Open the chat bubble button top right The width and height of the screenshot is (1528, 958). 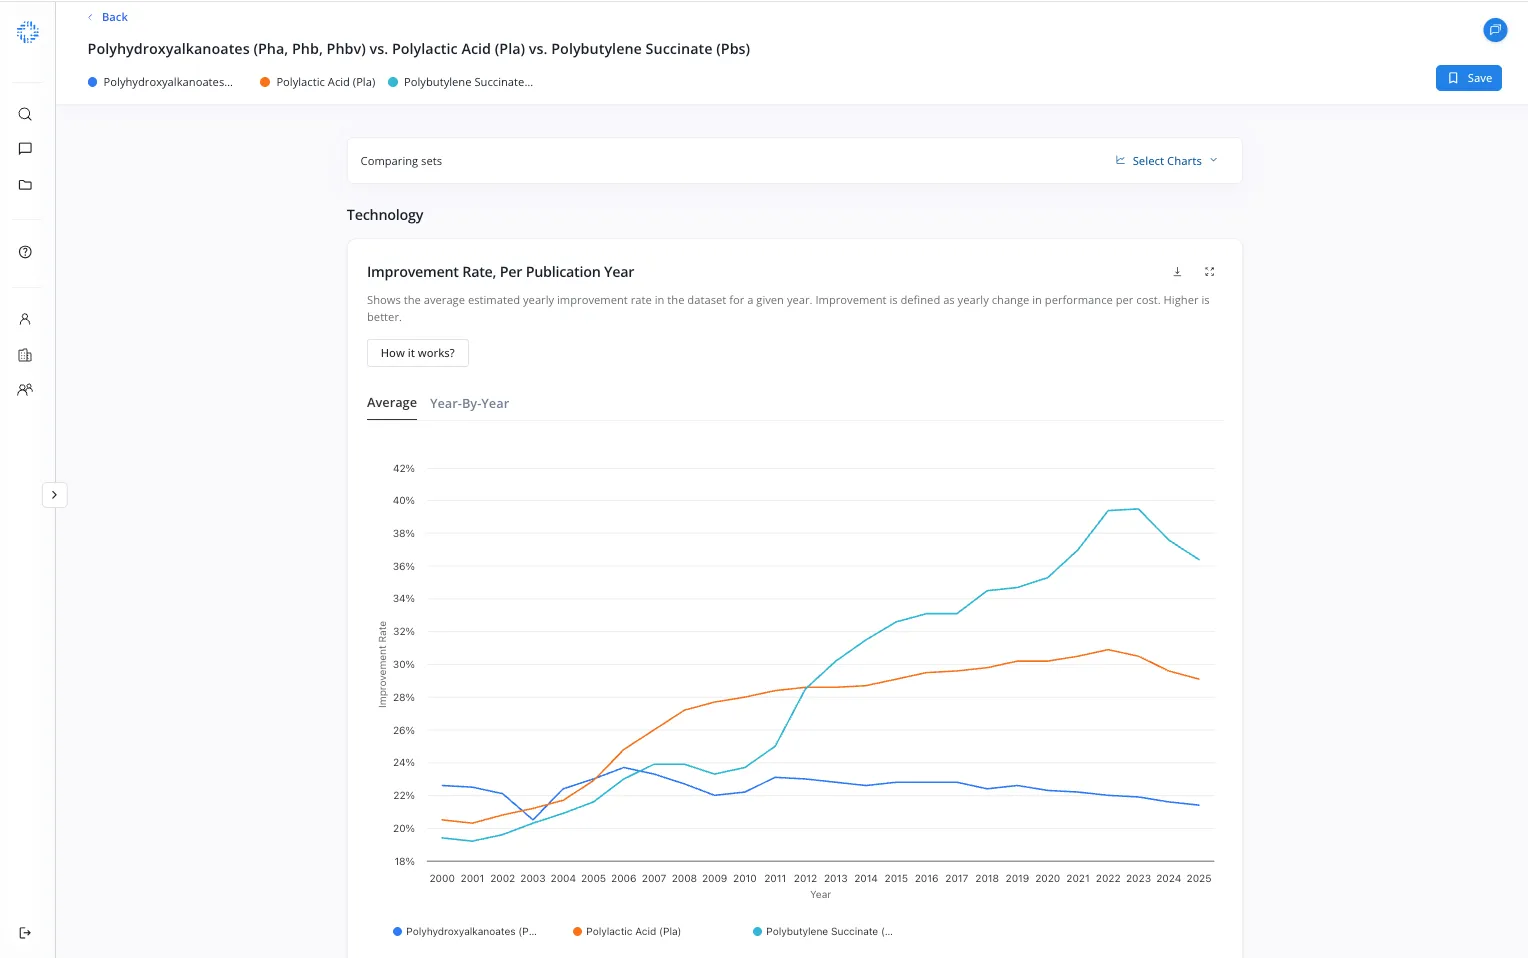coord(1495,30)
